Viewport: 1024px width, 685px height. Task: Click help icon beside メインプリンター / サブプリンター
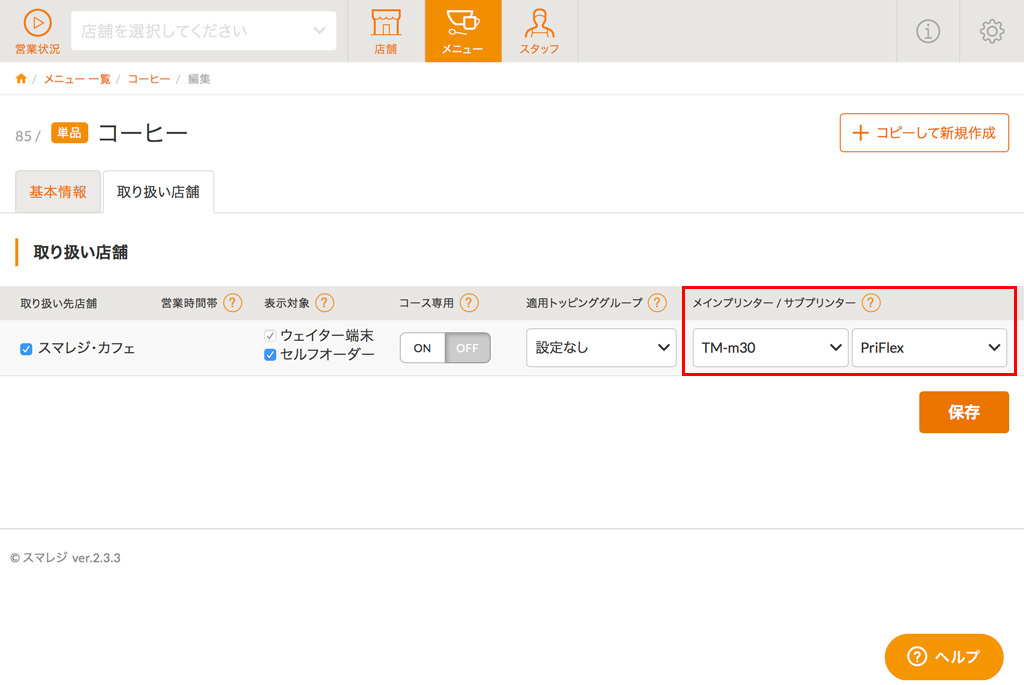click(871, 303)
